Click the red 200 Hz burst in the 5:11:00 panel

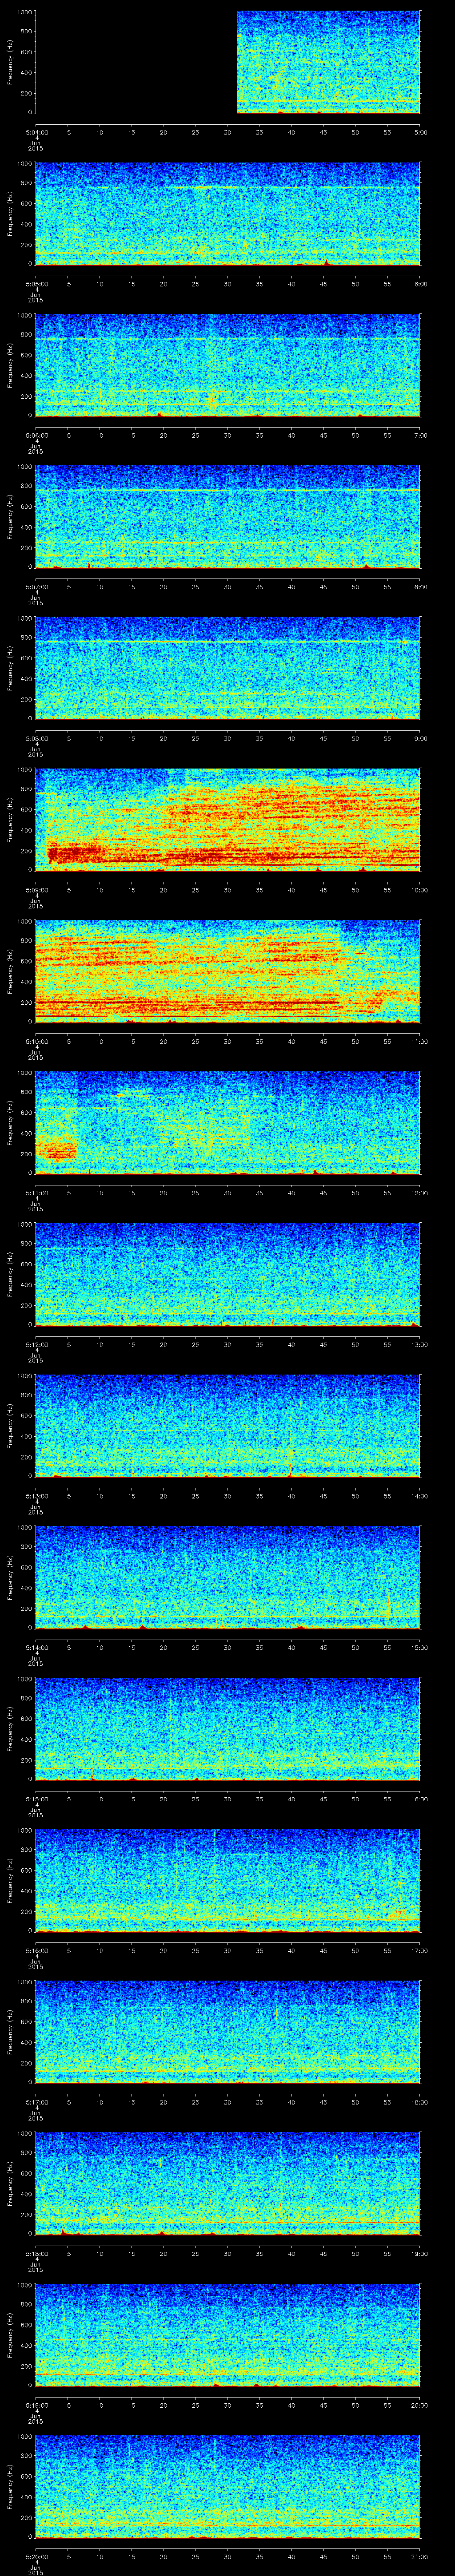pos(56,1150)
